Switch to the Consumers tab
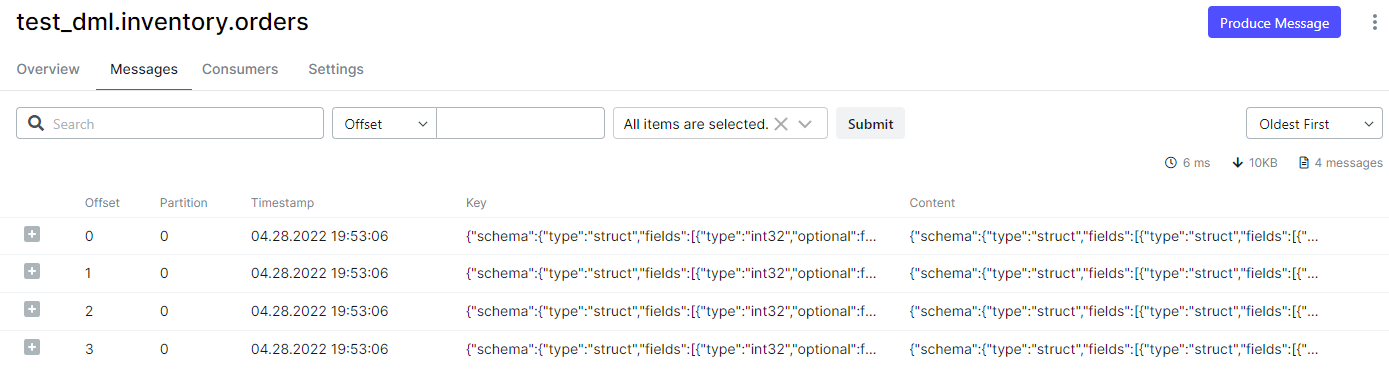1389x374 pixels. pos(240,69)
